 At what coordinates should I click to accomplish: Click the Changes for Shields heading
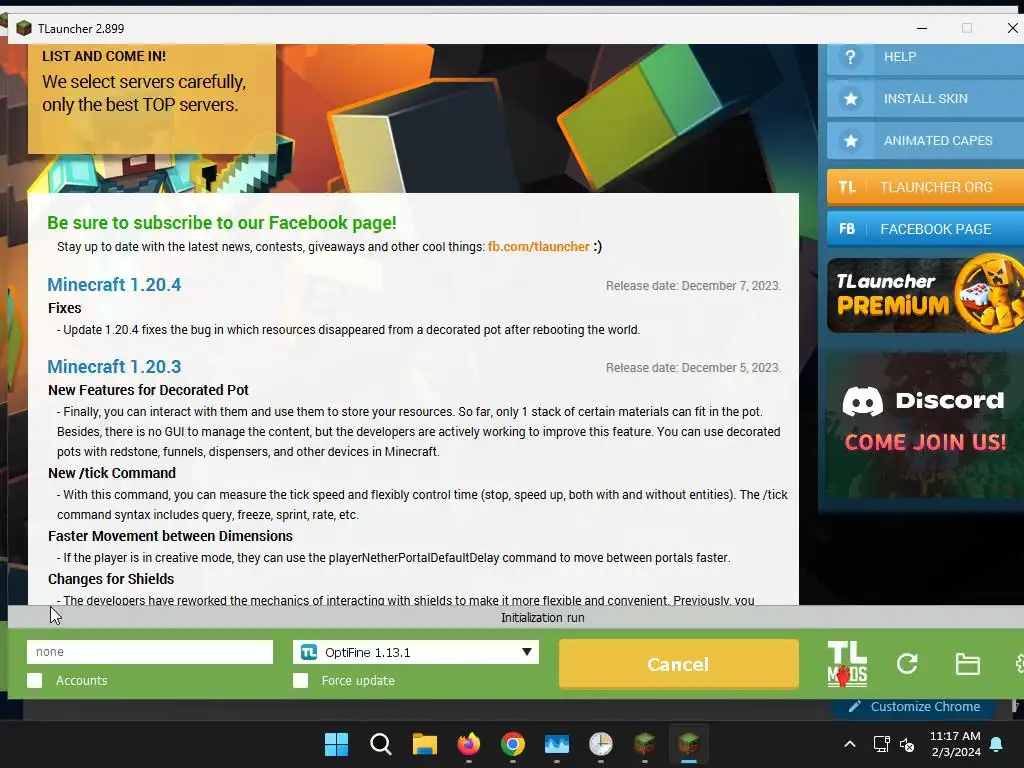point(111,579)
